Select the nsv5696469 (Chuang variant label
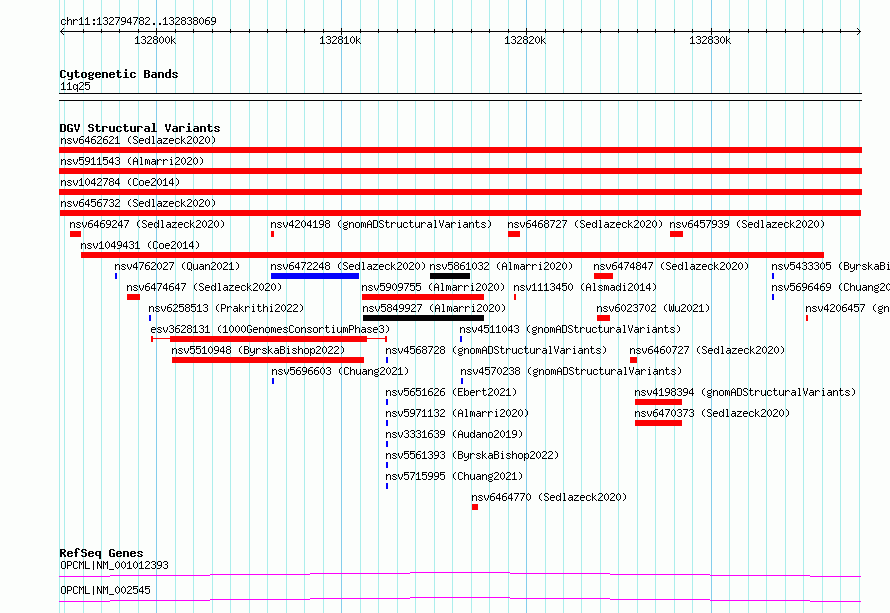Screen dimensions: 890x613 coord(830,287)
